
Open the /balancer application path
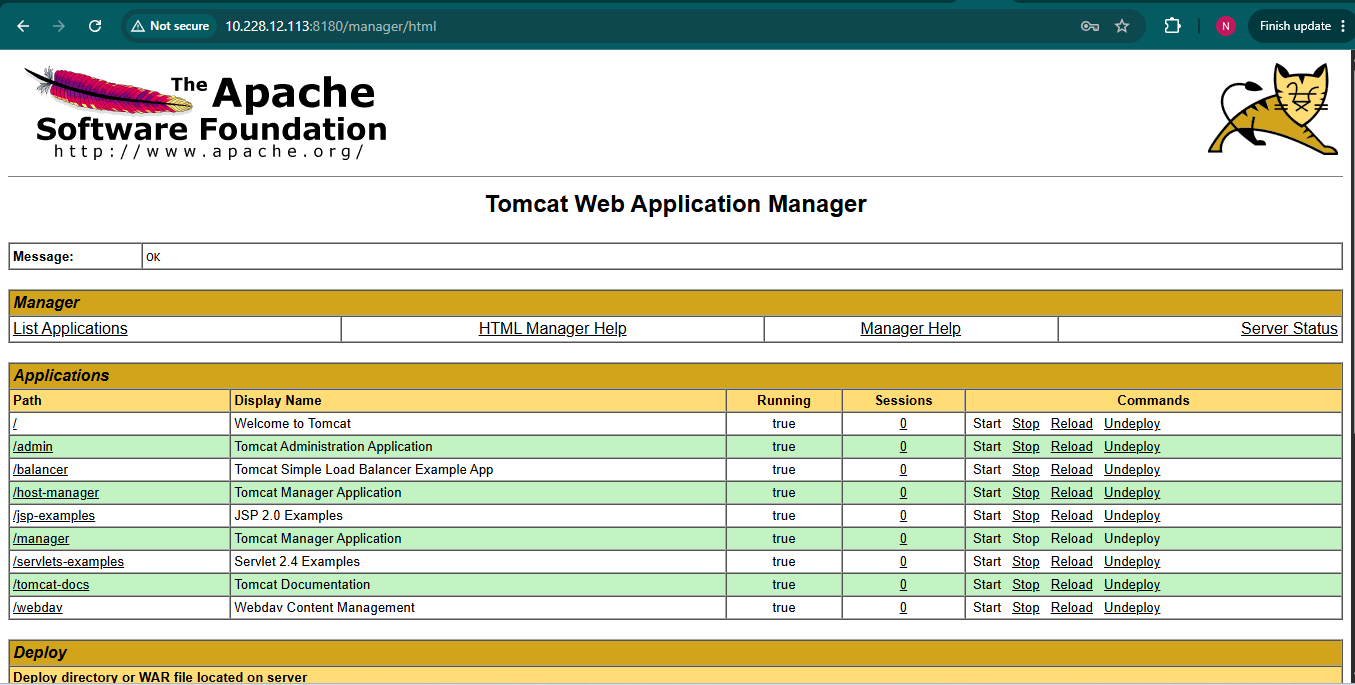[41, 470]
